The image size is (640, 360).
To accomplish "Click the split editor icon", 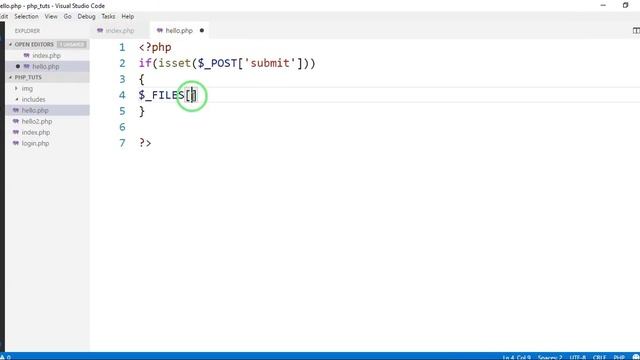I will click(636, 31).
